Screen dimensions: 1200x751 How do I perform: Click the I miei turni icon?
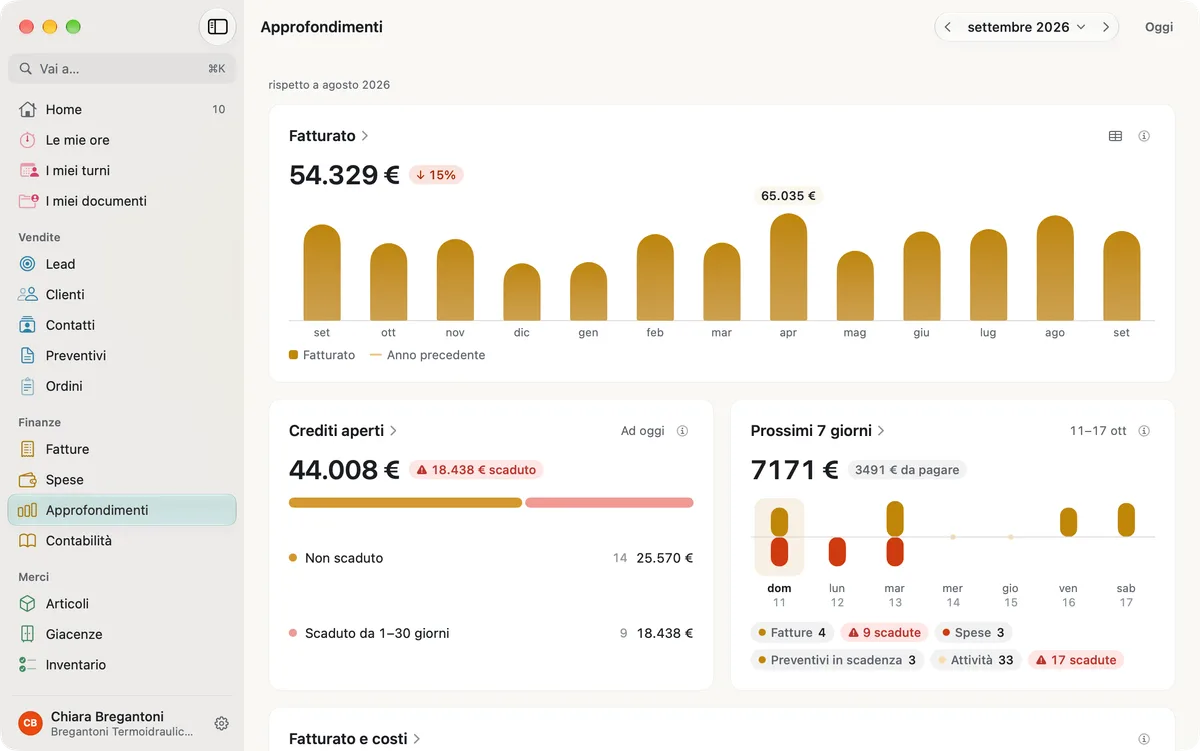point(28,170)
